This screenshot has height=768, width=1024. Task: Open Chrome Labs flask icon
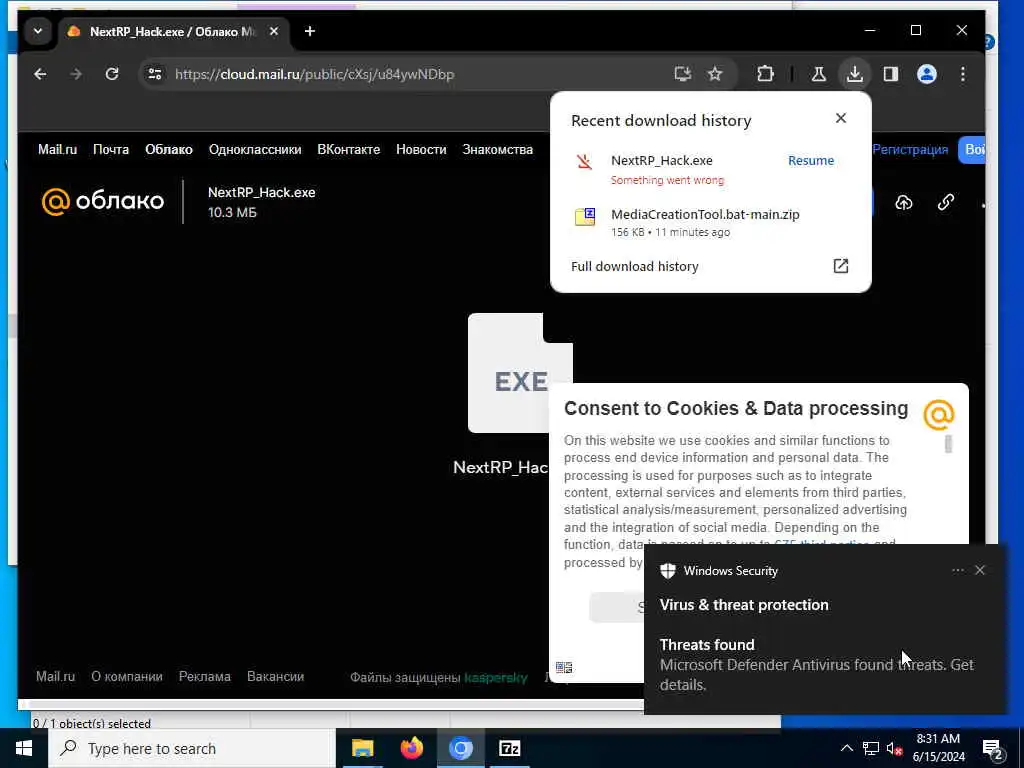point(818,74)
